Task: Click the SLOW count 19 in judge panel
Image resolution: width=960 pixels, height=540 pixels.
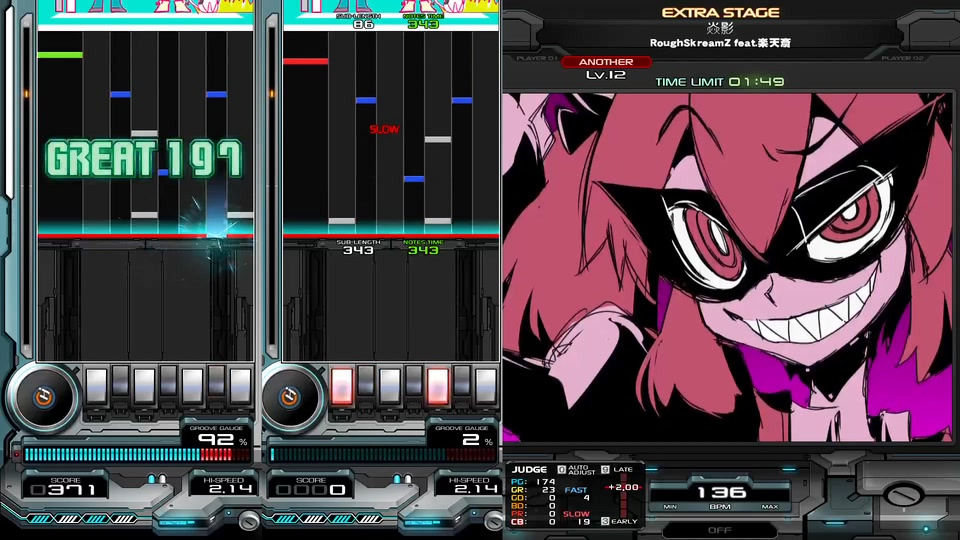Action: pyautogui.click(x=583, y=522)
